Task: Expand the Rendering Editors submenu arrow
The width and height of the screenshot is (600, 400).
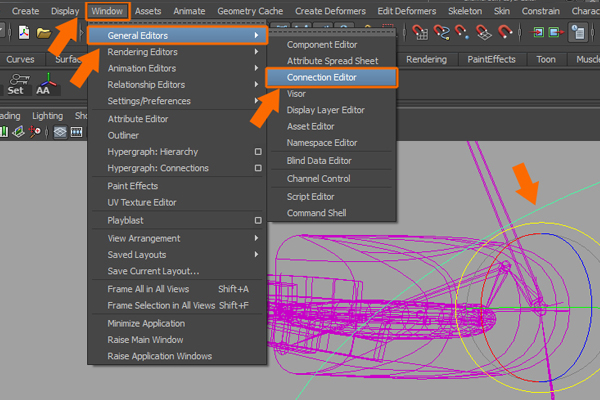Action: (256, 52)
